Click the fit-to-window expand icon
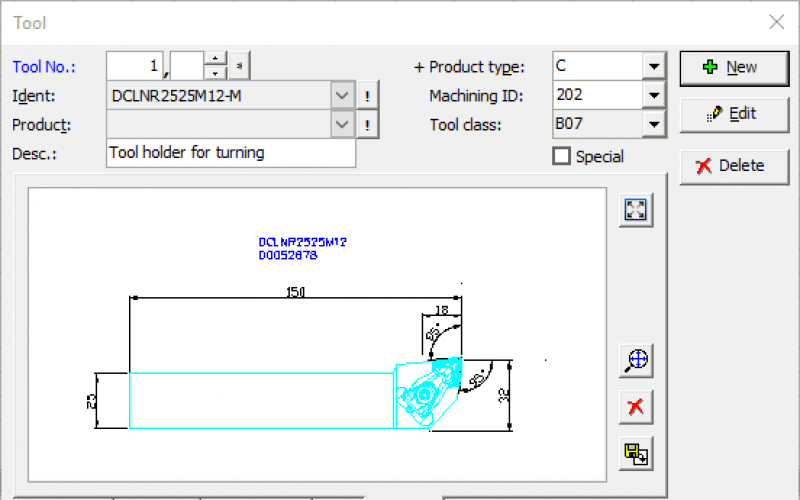800x500 pixels. click(x=635, y=210)
